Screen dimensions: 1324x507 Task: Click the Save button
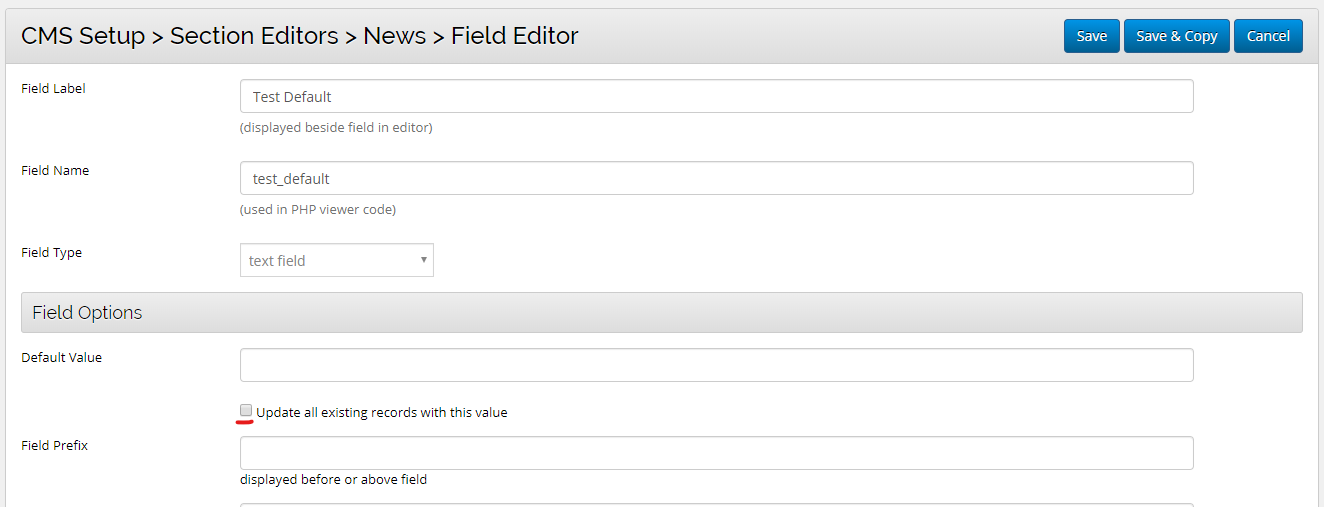click(x=1091, y=36)
